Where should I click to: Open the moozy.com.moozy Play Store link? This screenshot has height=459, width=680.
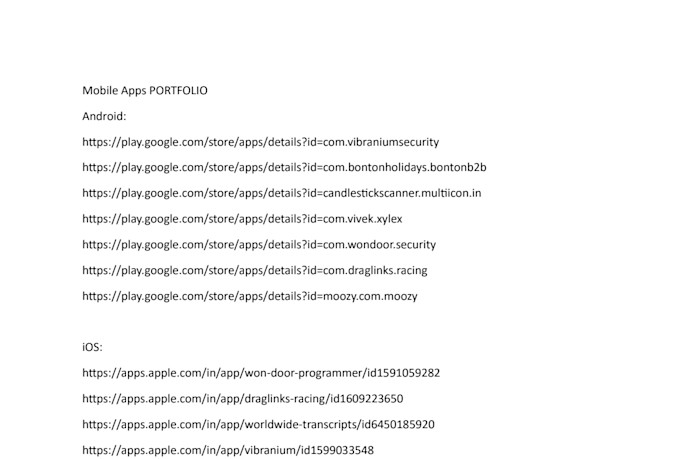point(250,296)
